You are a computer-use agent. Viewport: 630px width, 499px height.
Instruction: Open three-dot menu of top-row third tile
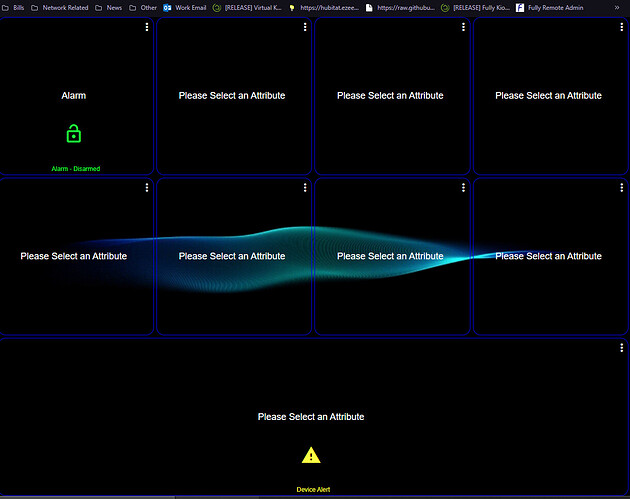pos(463,27)
